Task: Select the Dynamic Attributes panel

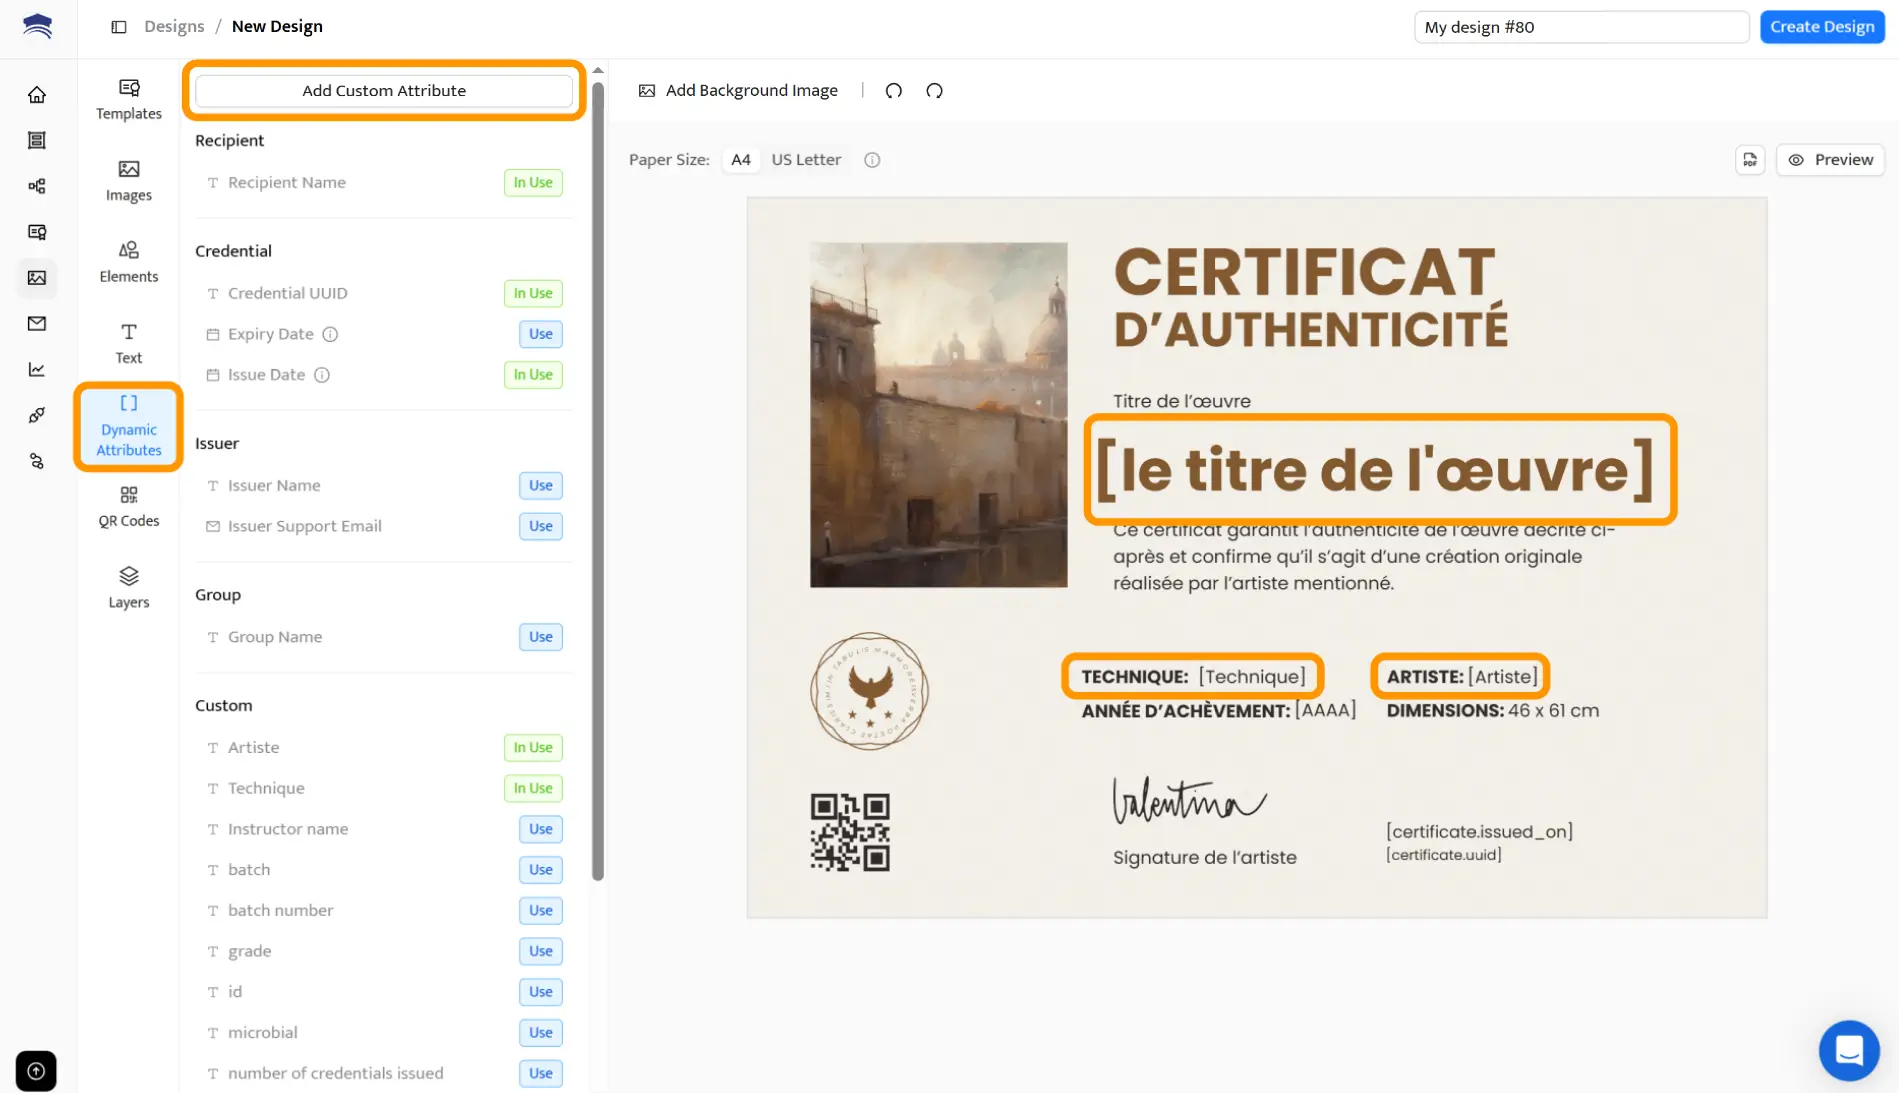Action: [x=129, y=426]
